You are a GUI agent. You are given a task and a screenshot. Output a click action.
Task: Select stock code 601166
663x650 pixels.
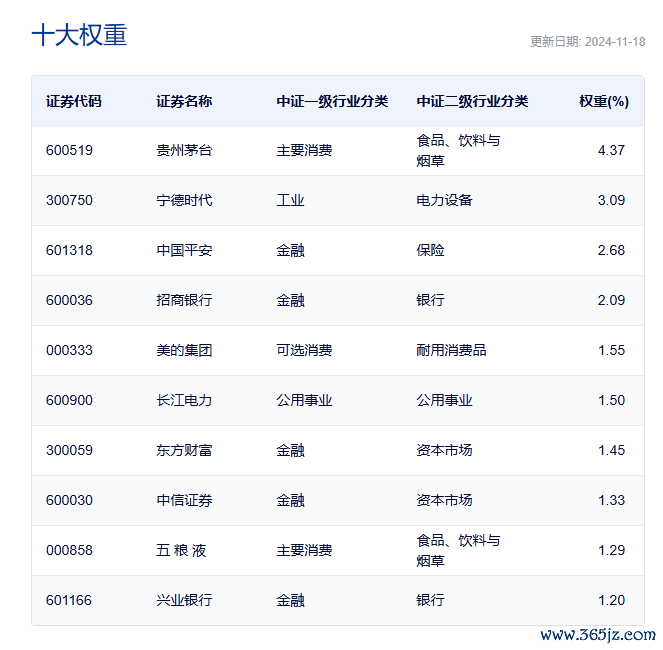coord(69,600)
